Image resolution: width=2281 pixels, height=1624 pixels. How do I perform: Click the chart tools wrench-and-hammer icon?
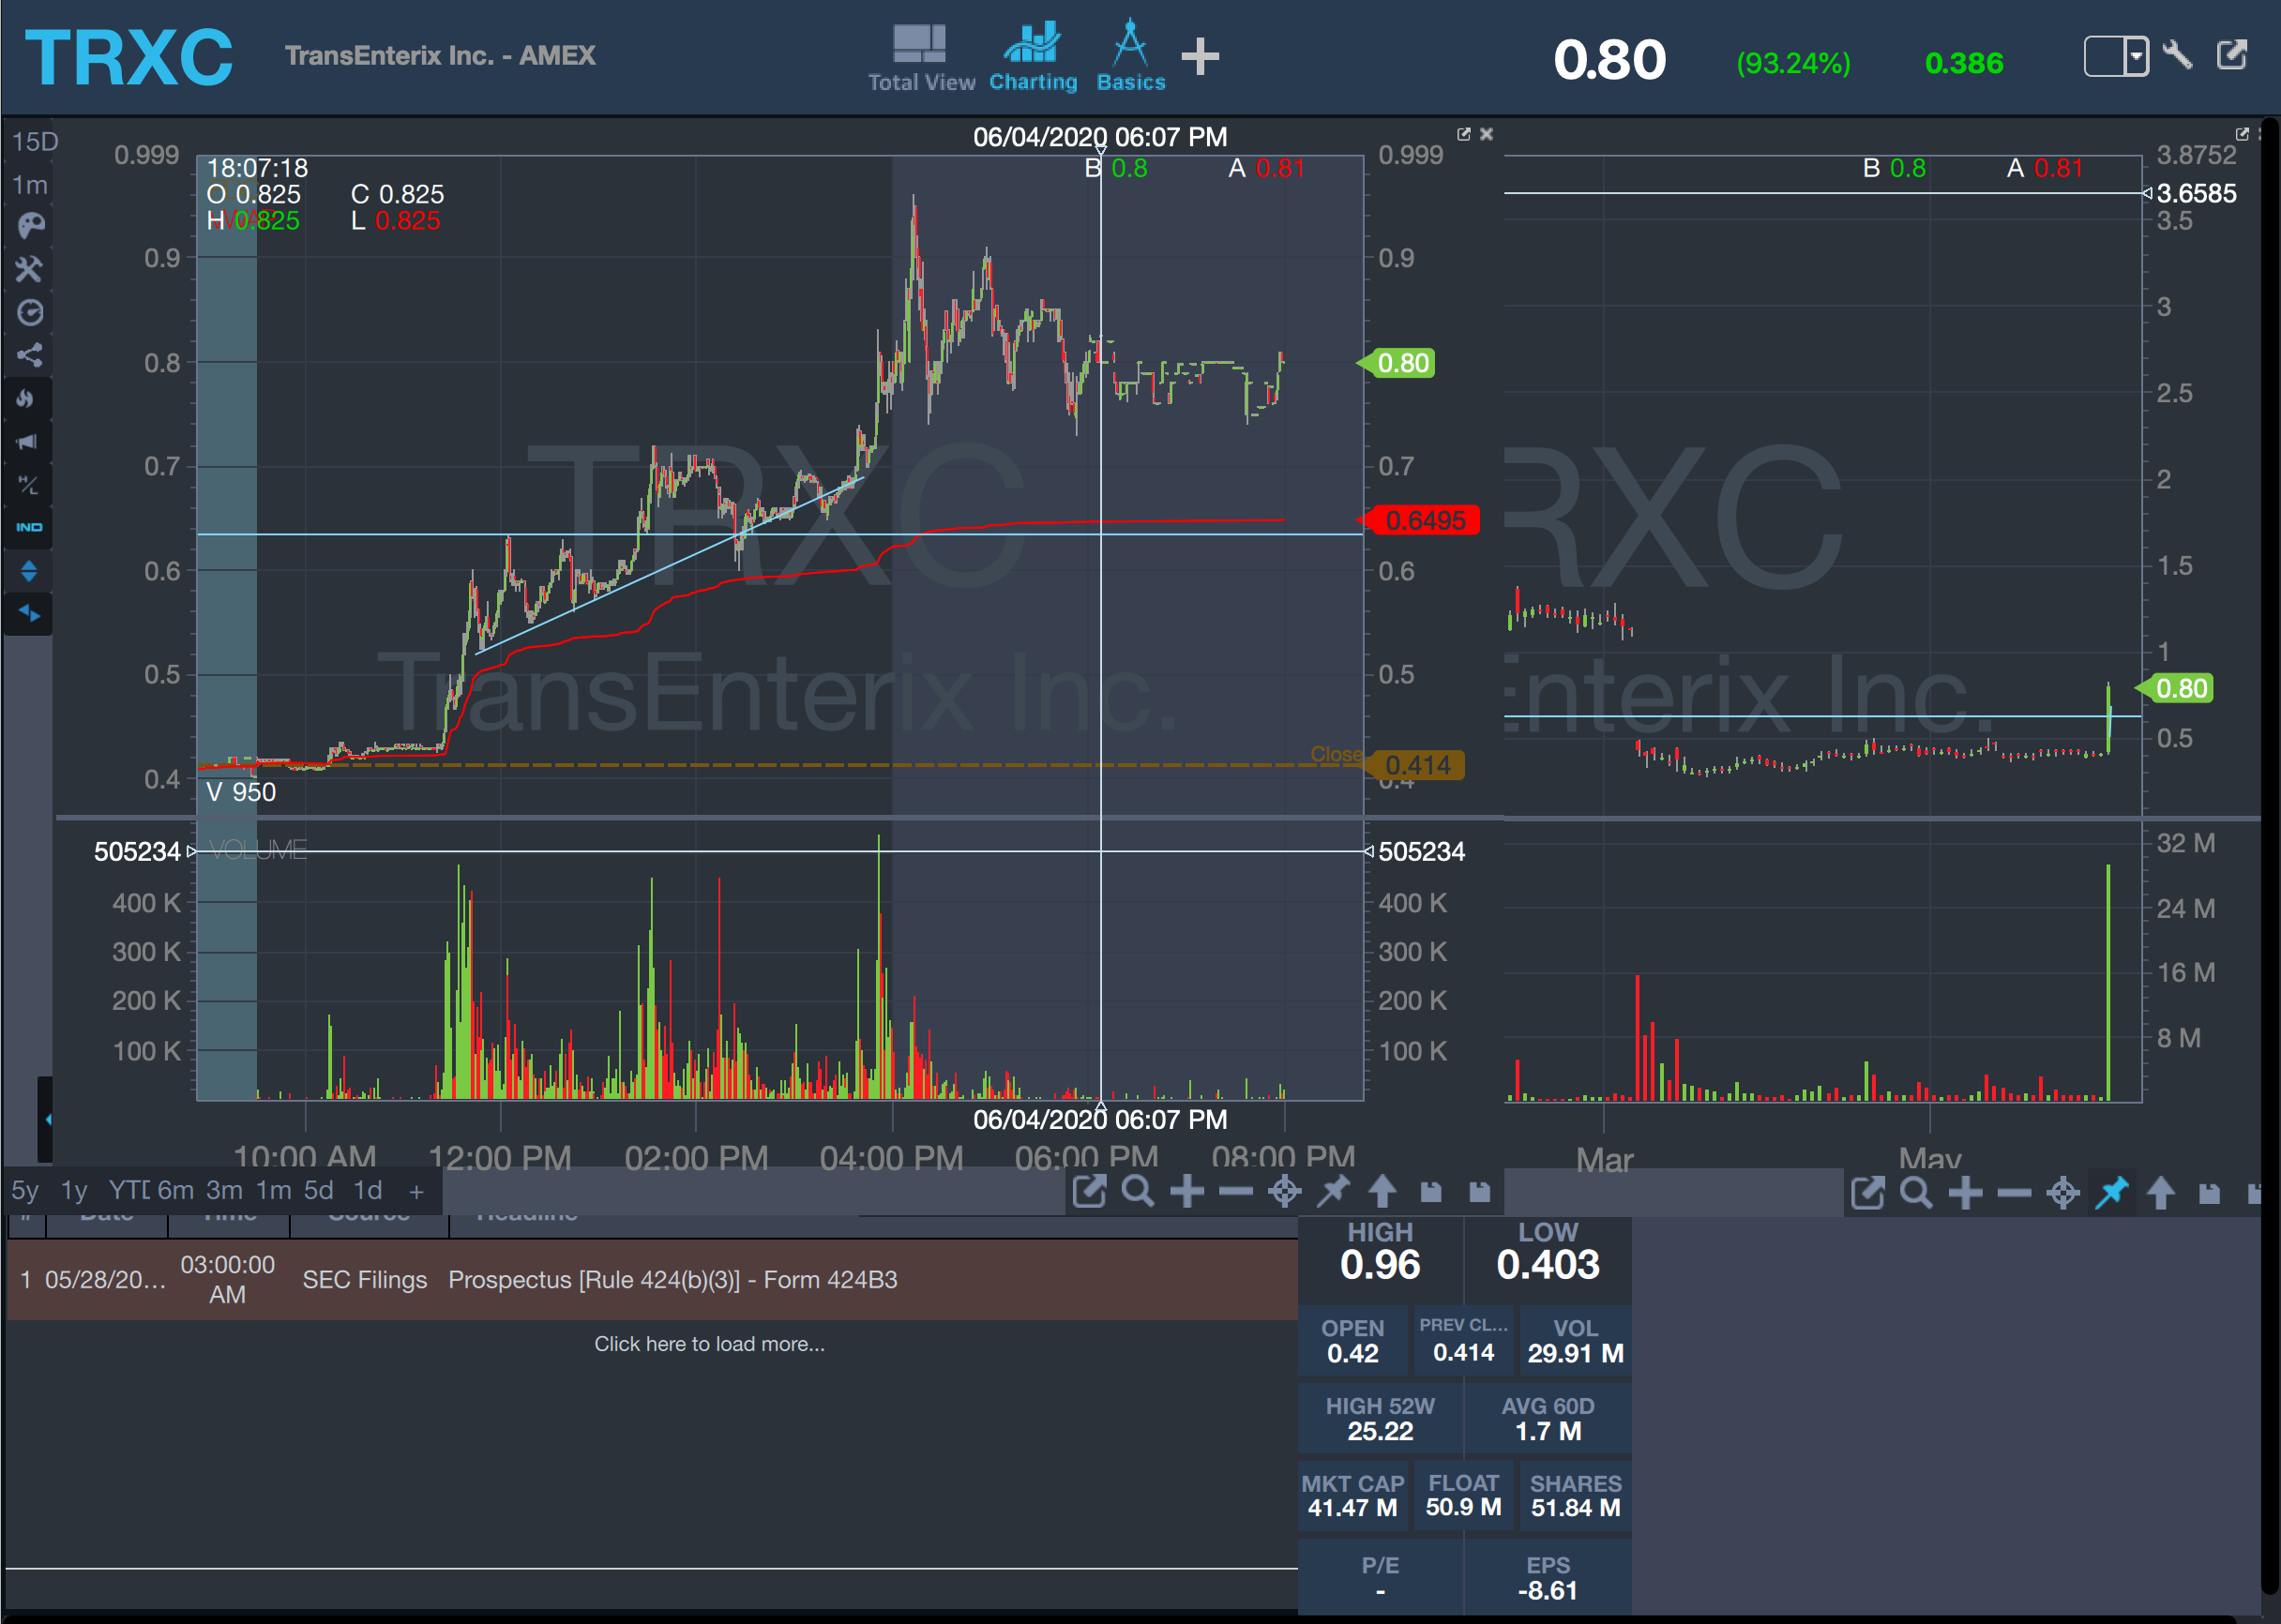(x=29, y=269)
